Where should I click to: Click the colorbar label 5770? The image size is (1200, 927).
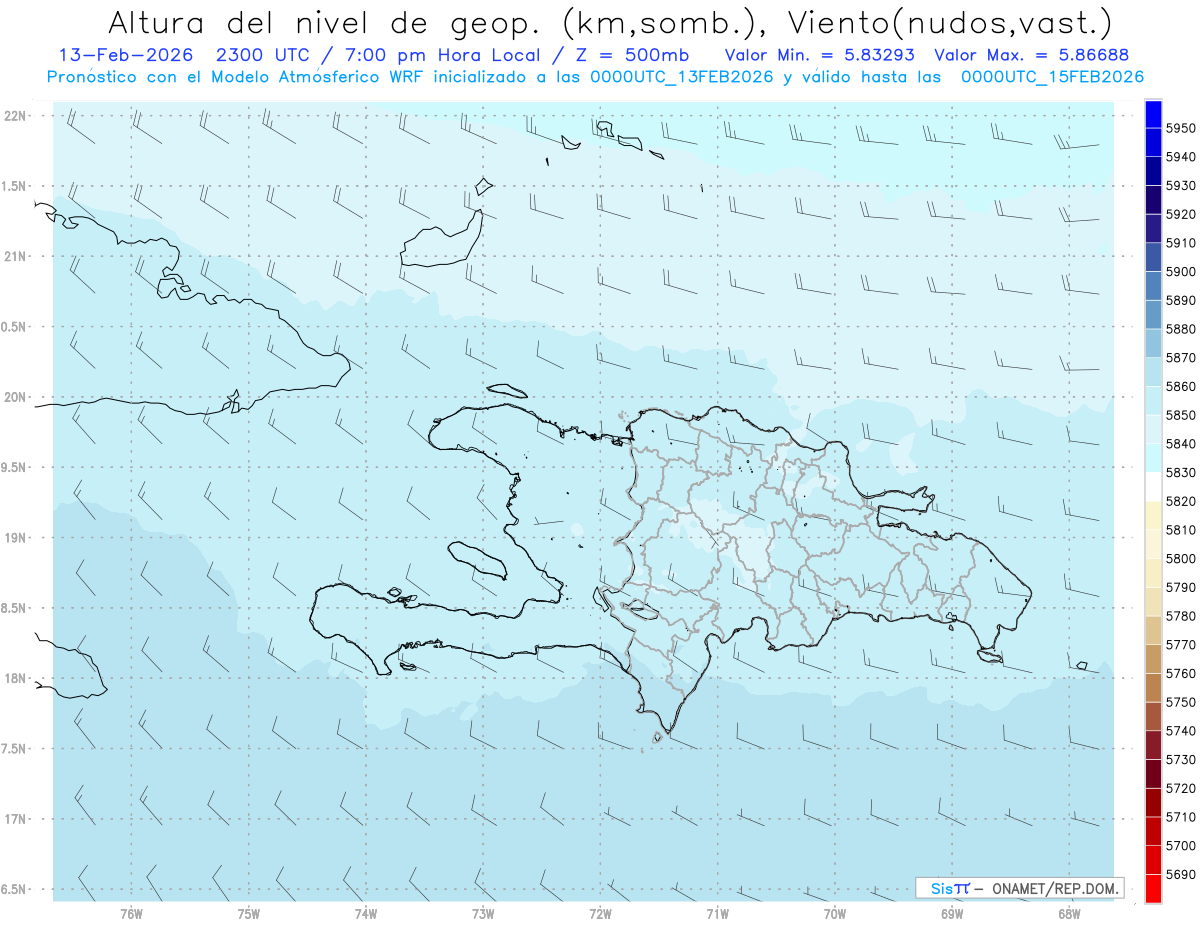(x=1181, y=645)
